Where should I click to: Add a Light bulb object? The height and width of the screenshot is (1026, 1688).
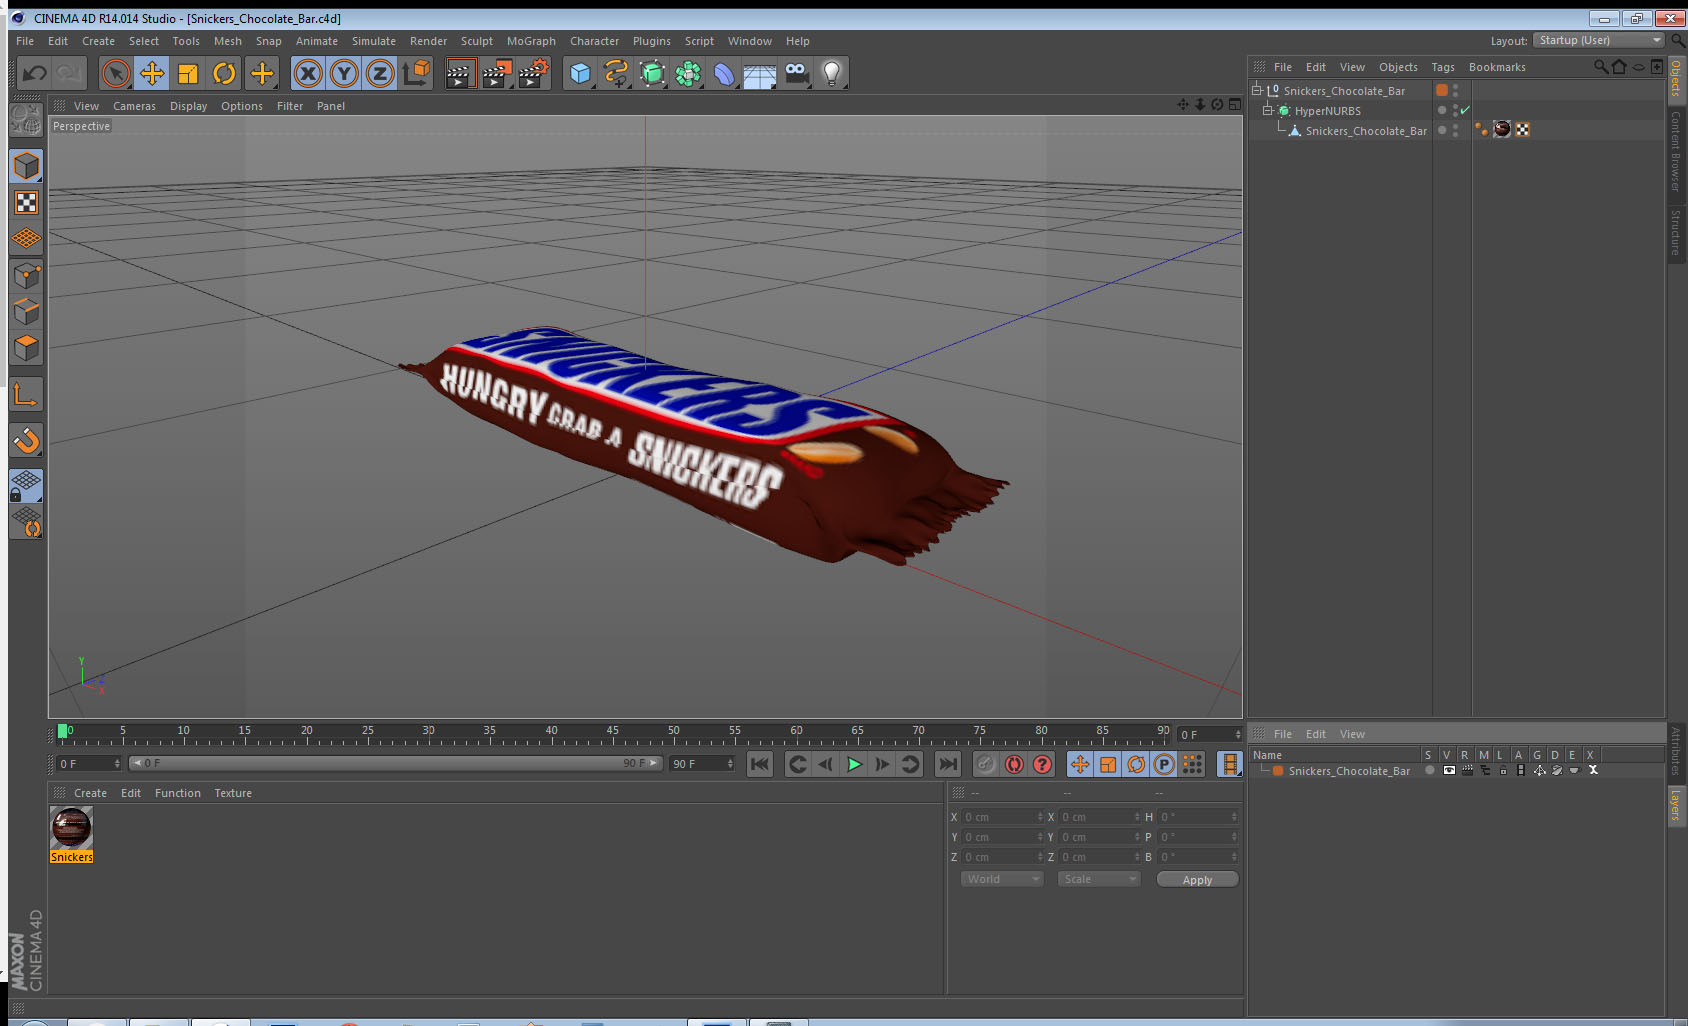[x=832, y=73]
